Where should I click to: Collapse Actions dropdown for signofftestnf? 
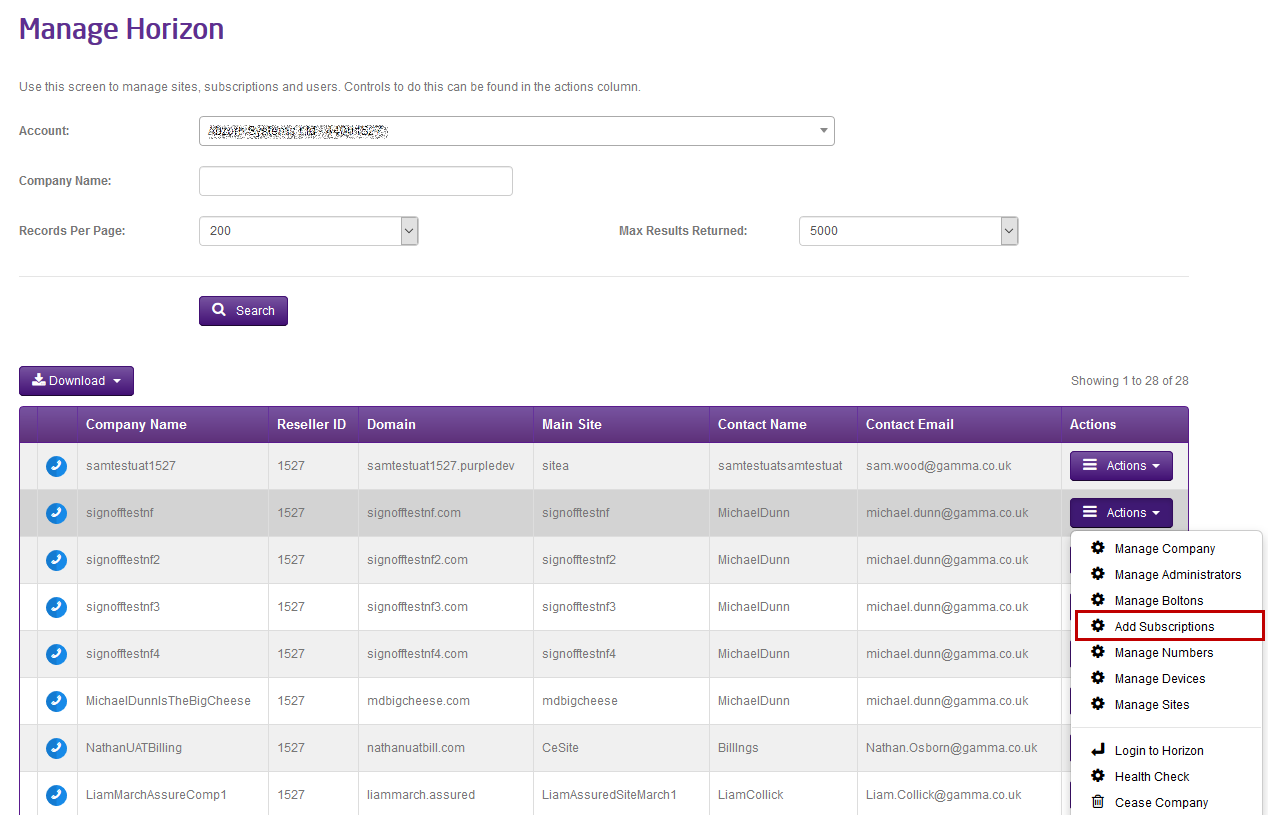(1121, 513)
